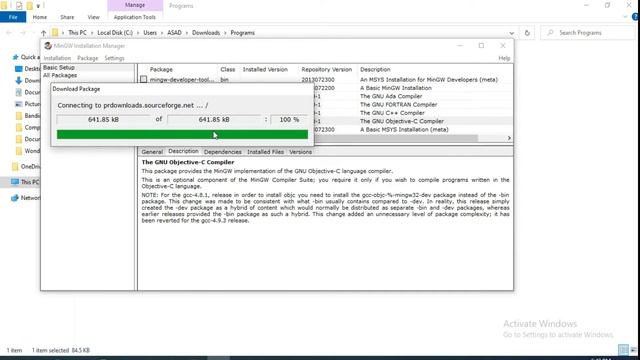Open the Help menu in MinGW
This screenshot has height=360, width=640.
point(504,58)
